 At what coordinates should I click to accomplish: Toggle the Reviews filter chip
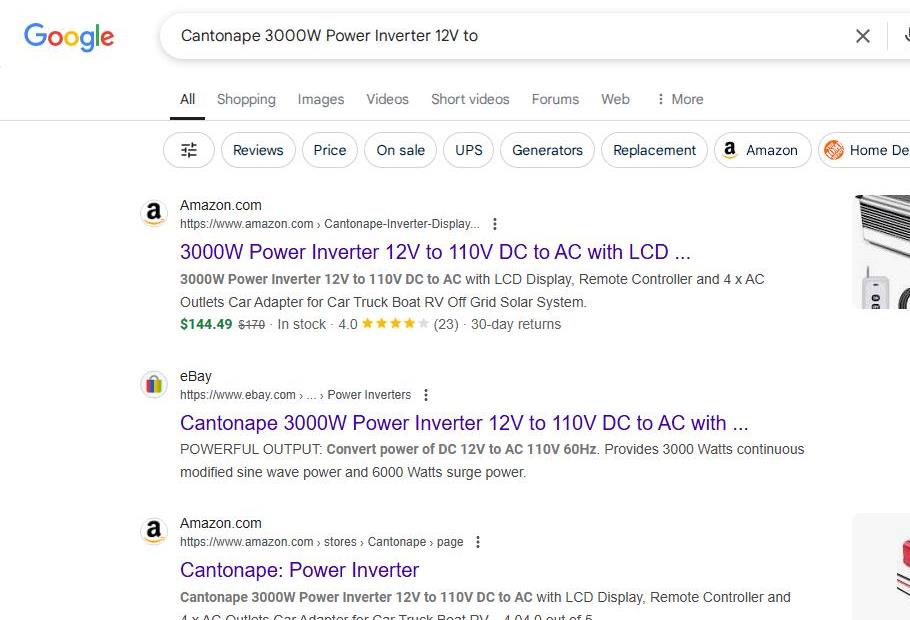[x=258, y=150]
